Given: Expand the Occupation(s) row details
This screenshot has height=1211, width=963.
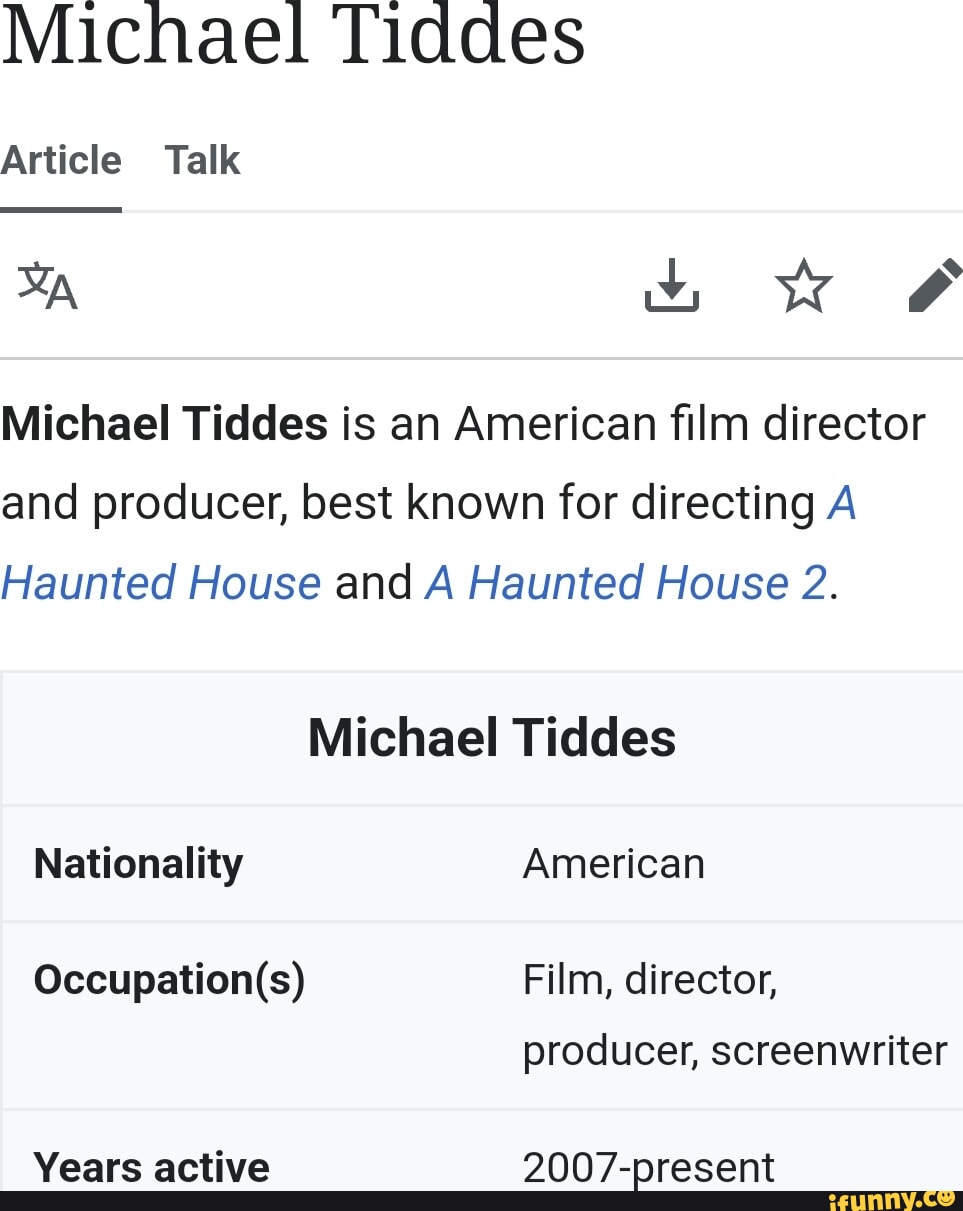Looking at the screenshot, I should 168,980.
